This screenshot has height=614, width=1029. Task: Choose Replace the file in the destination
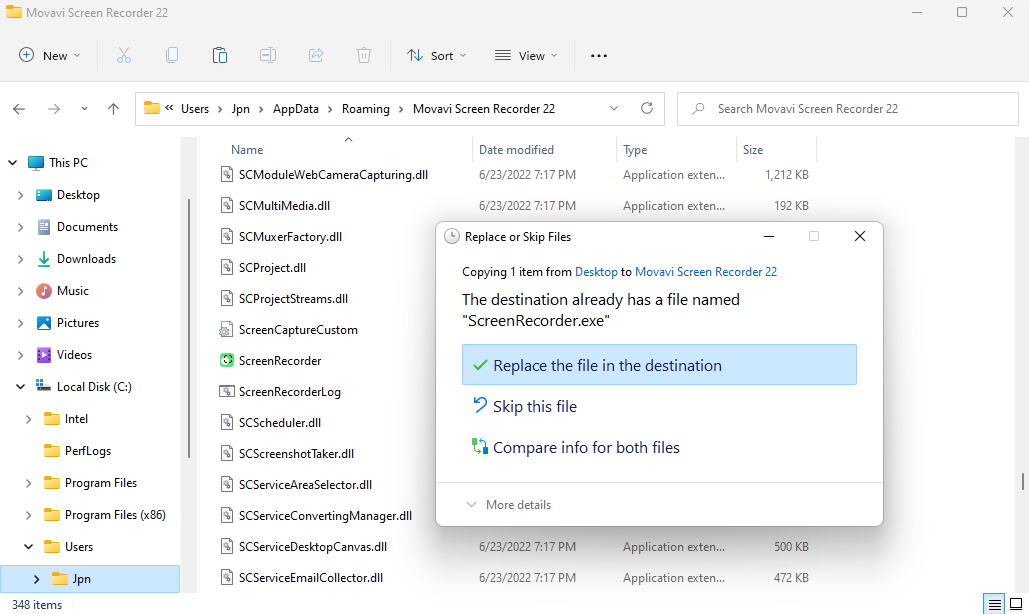(659, 365)
